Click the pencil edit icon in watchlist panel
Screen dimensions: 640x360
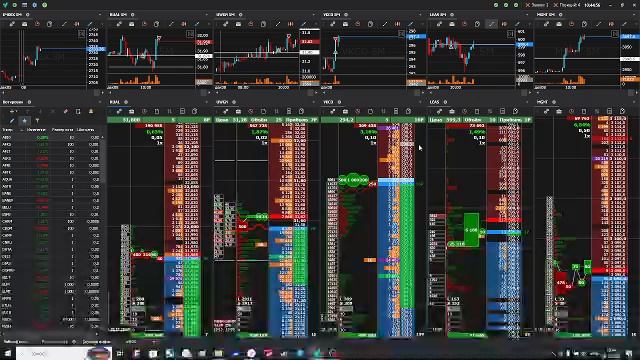[x=12, y=120]
